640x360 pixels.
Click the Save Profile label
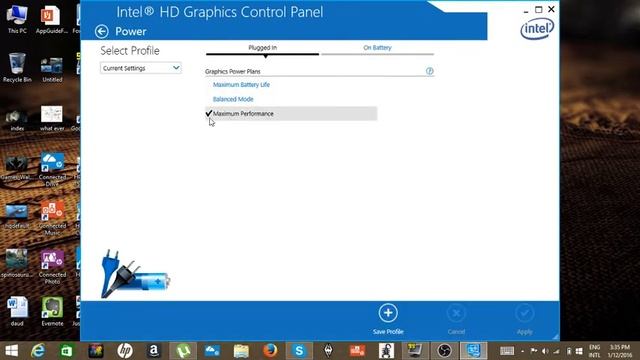pyautogui.click(x=388, y=332)
